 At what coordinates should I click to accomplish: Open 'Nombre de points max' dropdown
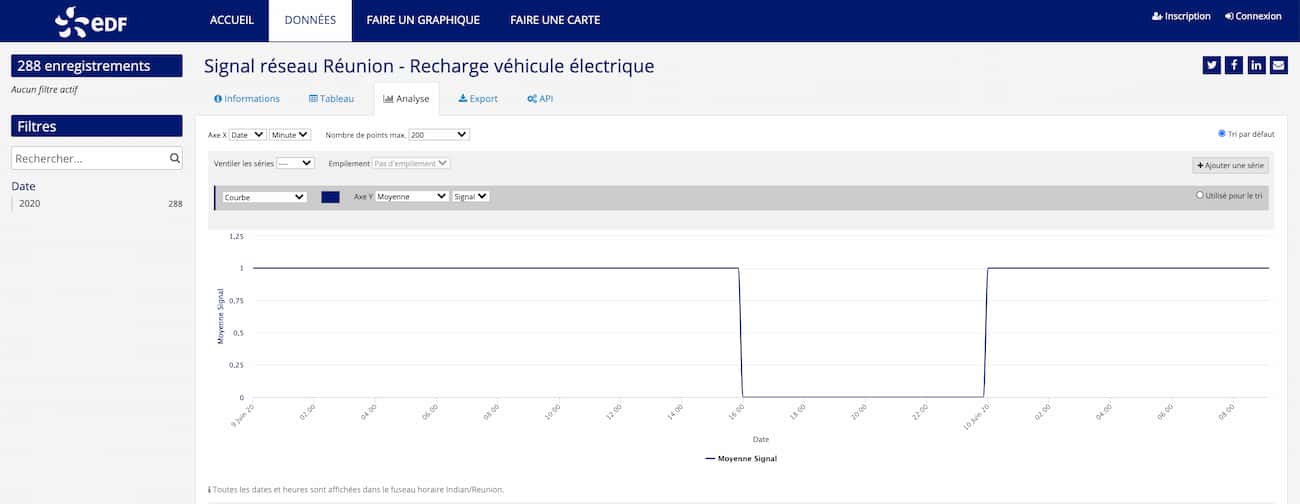click(x=439, y=134)
